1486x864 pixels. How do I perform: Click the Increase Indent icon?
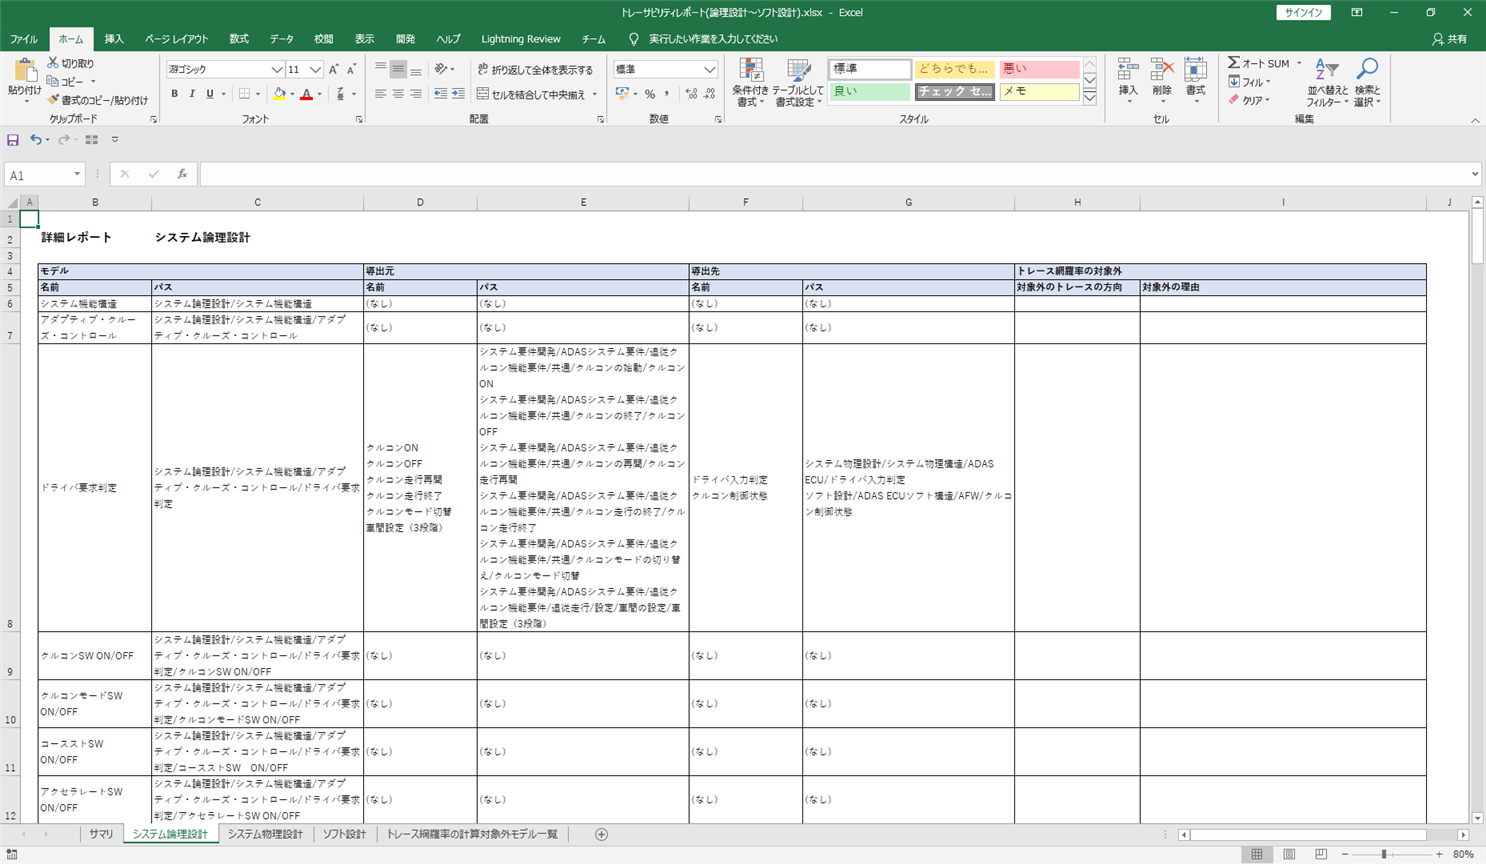[458, 94]
